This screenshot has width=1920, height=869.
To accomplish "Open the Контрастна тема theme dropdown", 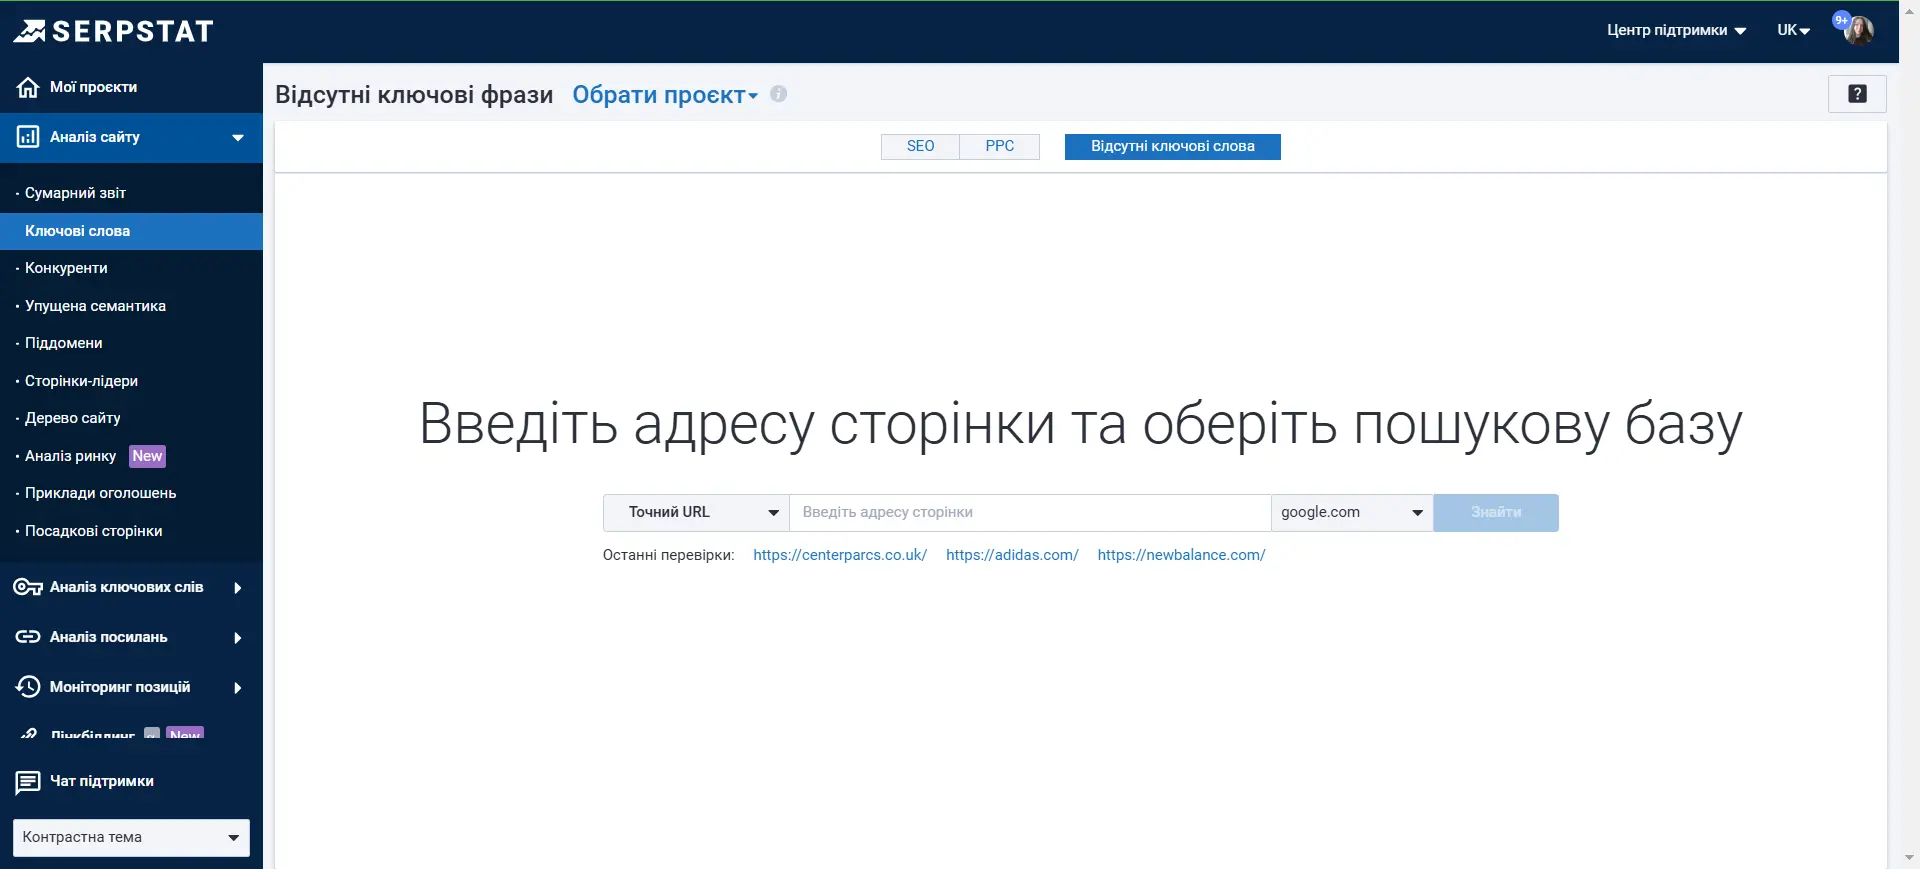I will 131,838.
